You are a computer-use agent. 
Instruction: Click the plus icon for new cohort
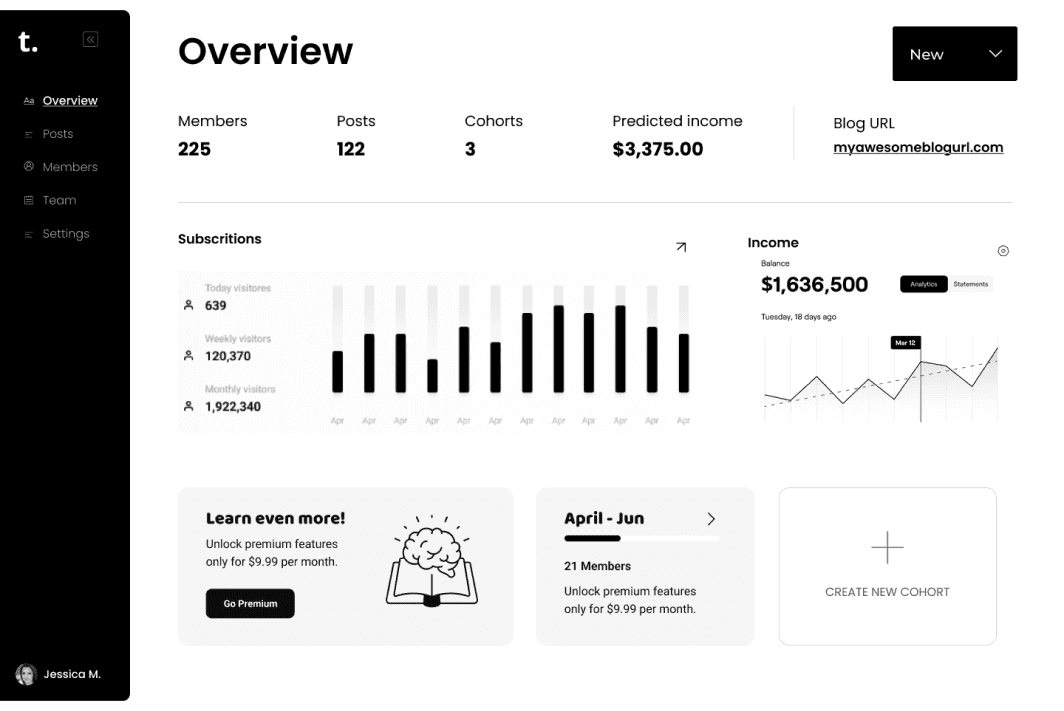[x=887, y=547]
